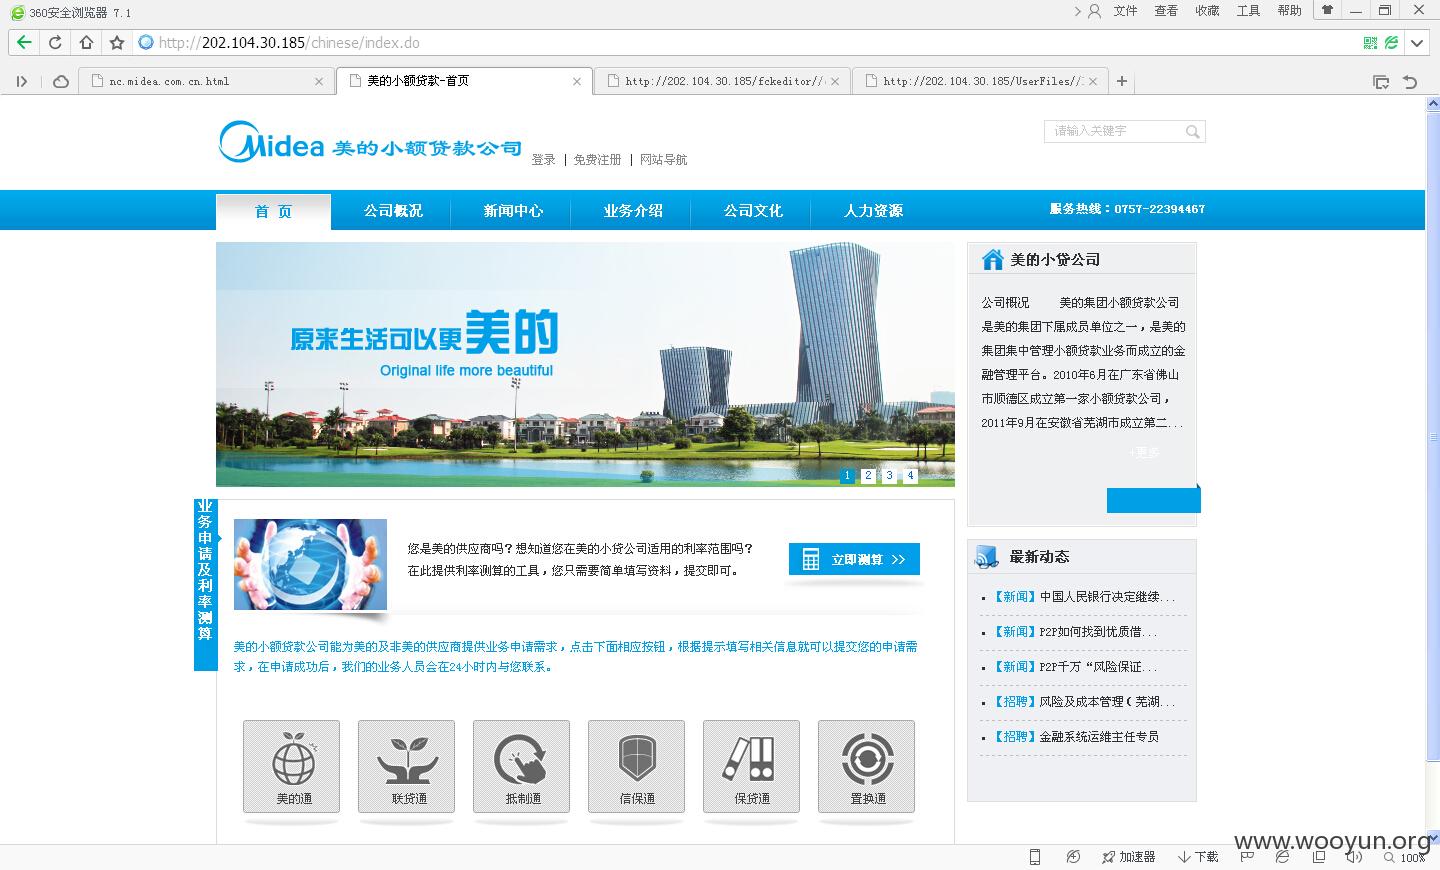1440x870 pixels.
Task: Open the cloud icon in tab bar
Action: pos(61,82)
